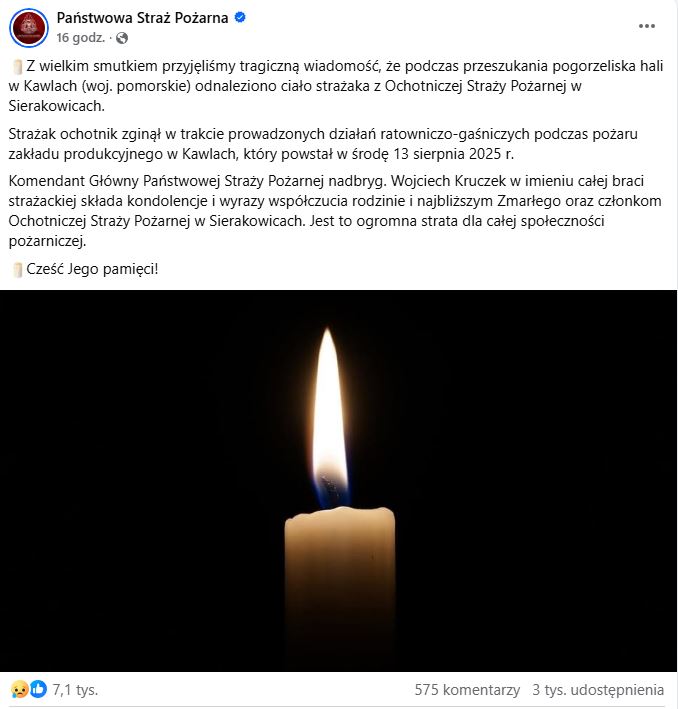The image size is (678, 709).
Task: Open the Państwowa Straż Pożarna profile picture
Action: 28,28
